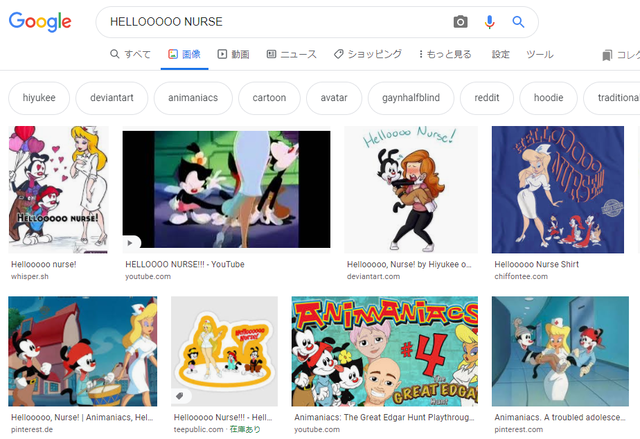The image size is (640, 439).
Task: Open the Animaniacs Great Edgar Hunt thumbnail
Action: point(384,351)
